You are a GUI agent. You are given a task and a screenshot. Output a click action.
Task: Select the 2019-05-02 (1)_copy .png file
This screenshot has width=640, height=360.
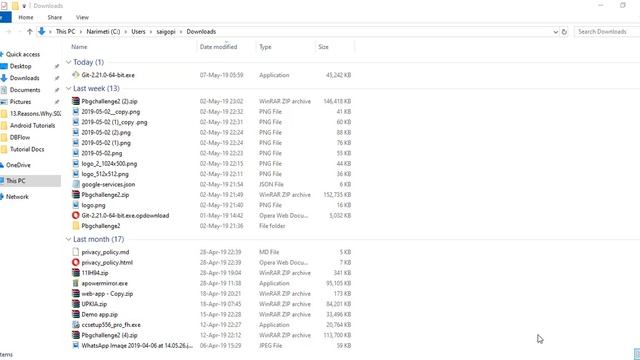tap(114, 122)
